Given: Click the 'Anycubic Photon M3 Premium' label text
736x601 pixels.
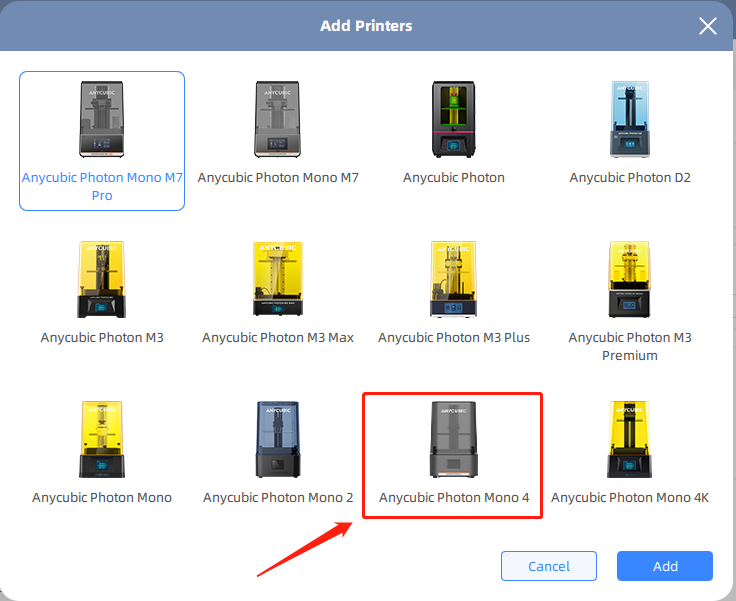Looking at the screenshot, I should [x=630, y=347].
